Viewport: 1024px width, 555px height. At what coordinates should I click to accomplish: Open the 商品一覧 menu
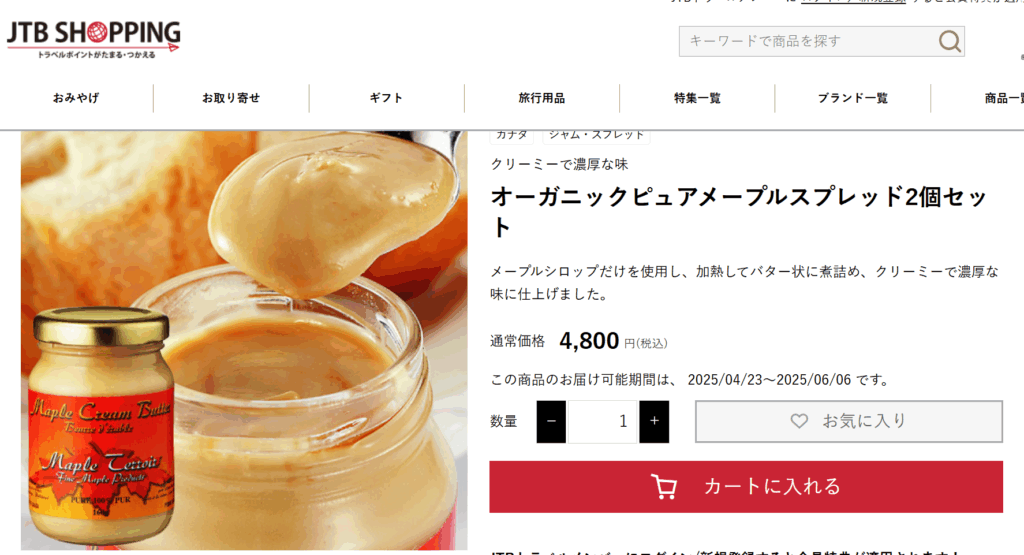(x=1003, y=98)
